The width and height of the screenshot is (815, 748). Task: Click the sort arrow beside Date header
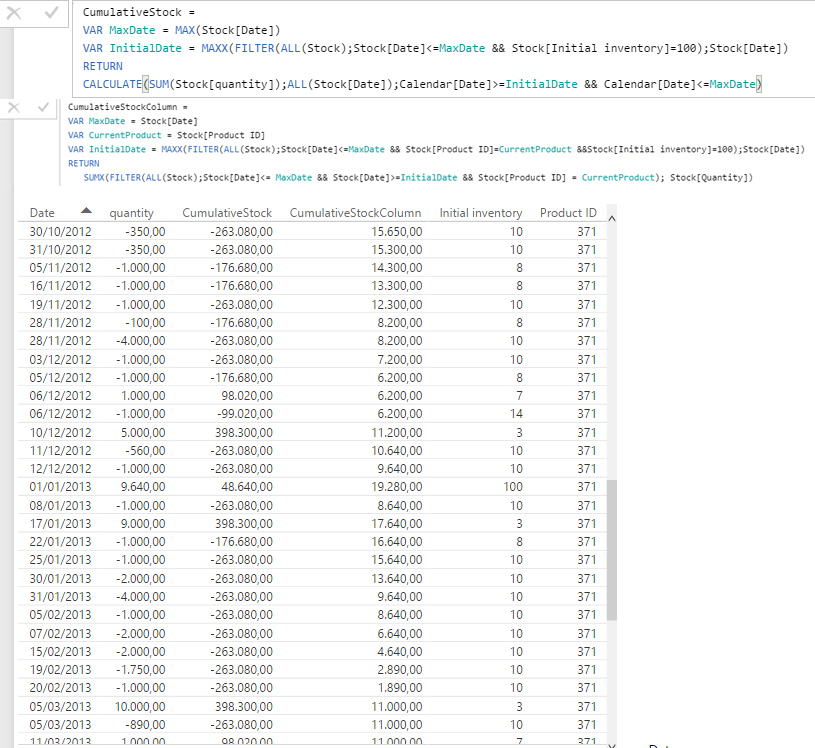[86, 211]
